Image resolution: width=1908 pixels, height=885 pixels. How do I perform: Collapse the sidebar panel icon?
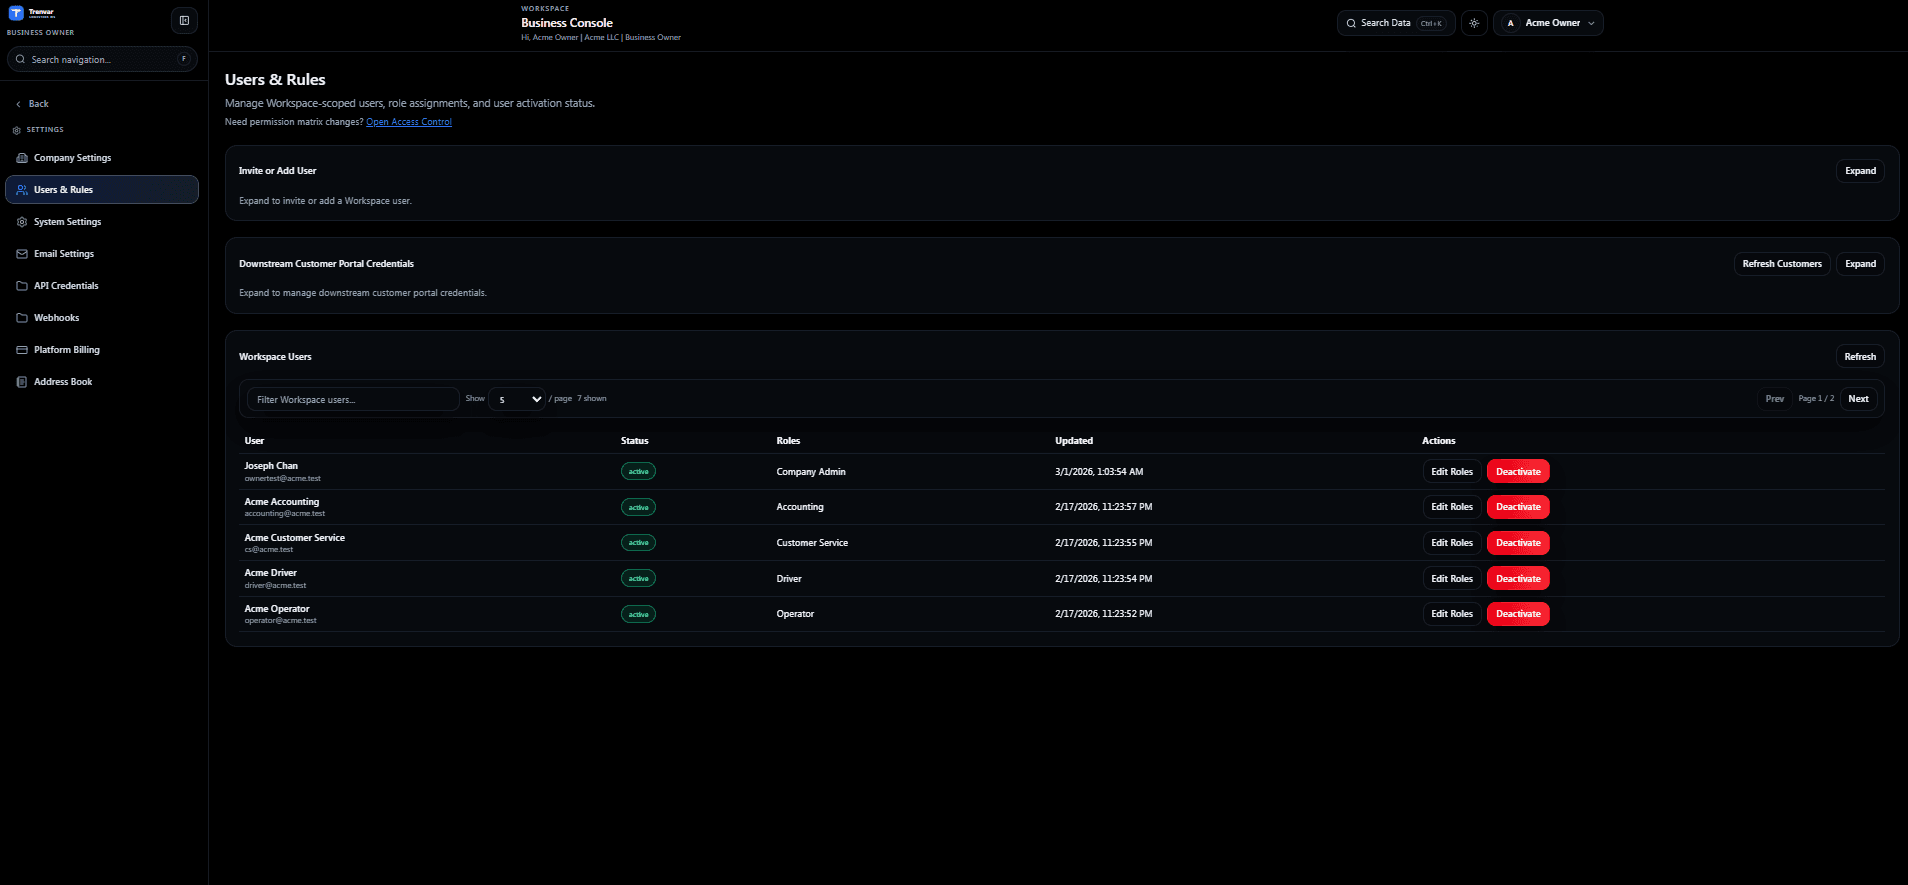[x=184, y=20]
